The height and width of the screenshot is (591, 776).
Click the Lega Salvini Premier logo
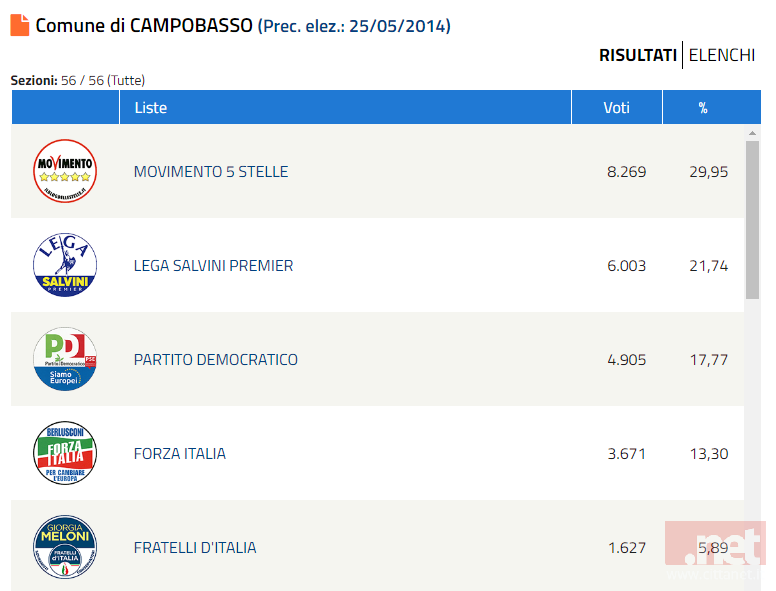click(65, 265)
